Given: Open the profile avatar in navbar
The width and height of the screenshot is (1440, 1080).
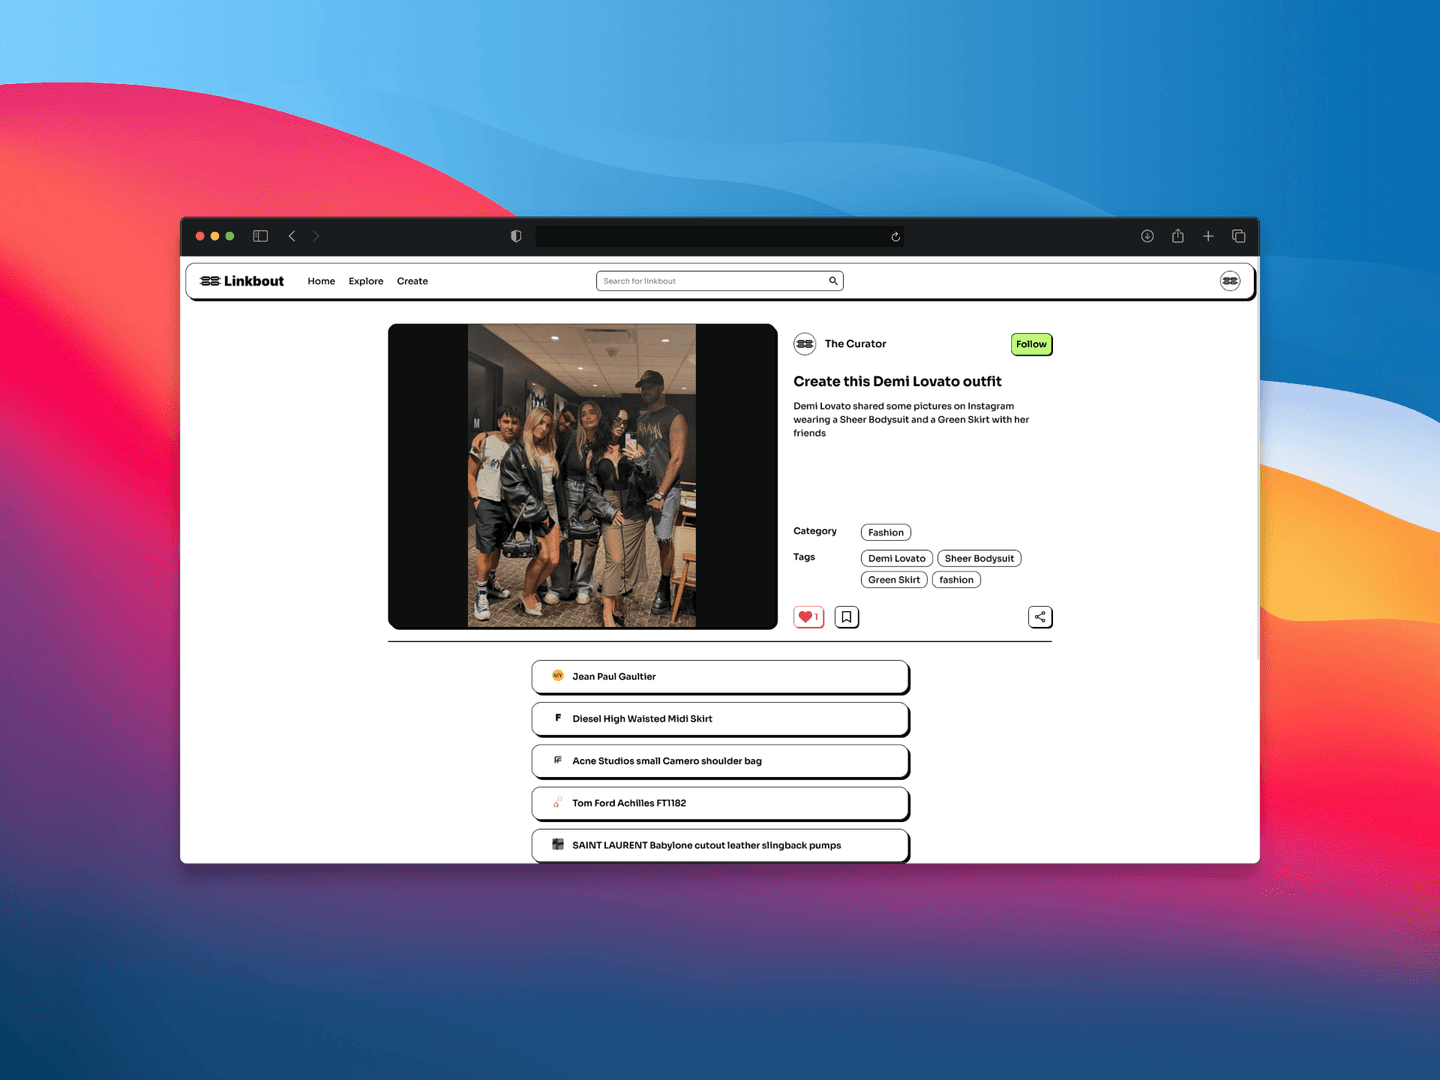Looking at the screenshot, I should coord(1230,281).
